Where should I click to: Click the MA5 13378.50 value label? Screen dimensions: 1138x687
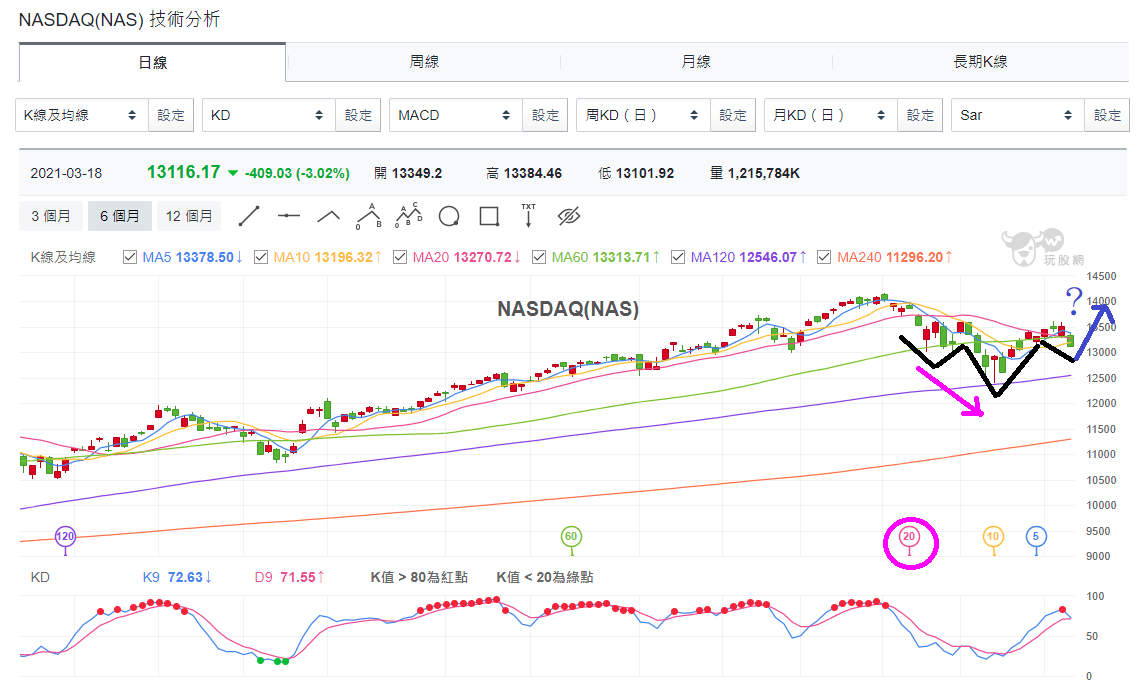coord(192,257)
